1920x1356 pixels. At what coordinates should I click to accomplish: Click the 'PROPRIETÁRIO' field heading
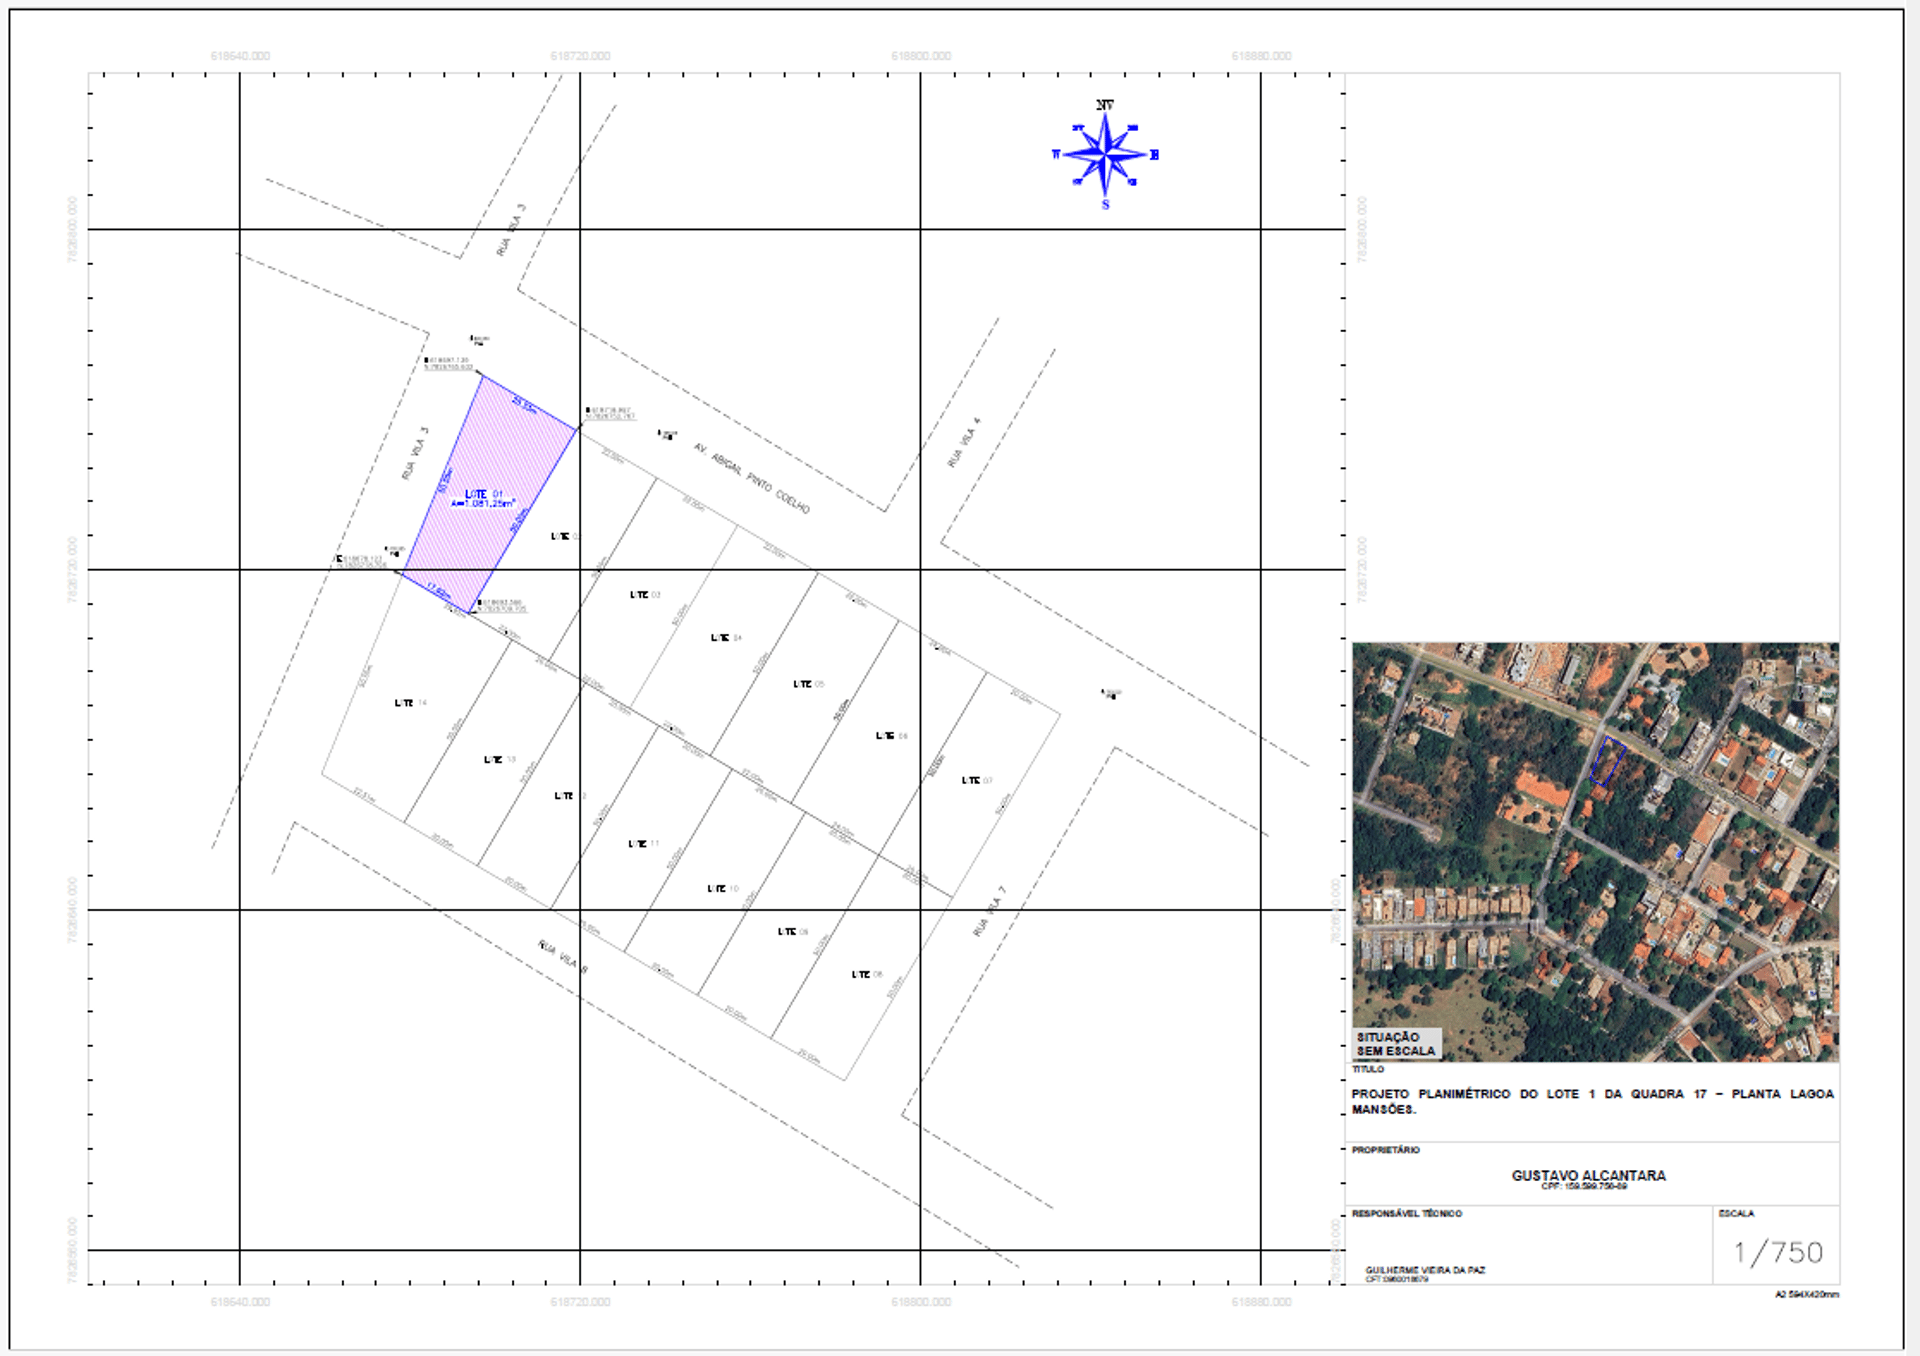point(1386,1150)
